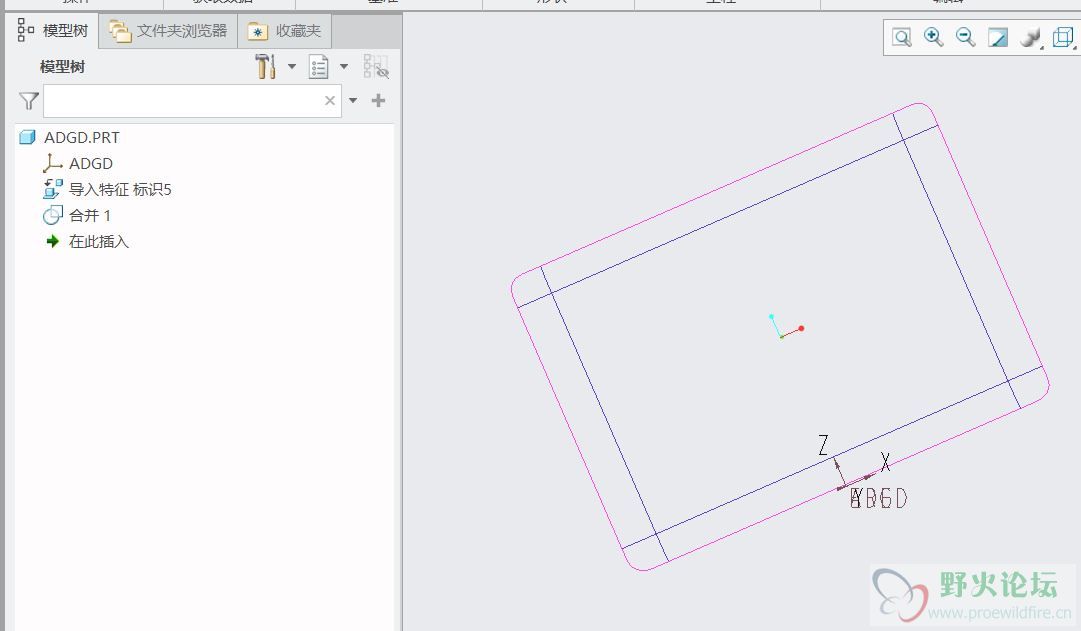Click the ADGD coordinate label in viewport
The width and height of the screenshot is (1081, 631).
(879, 498)
